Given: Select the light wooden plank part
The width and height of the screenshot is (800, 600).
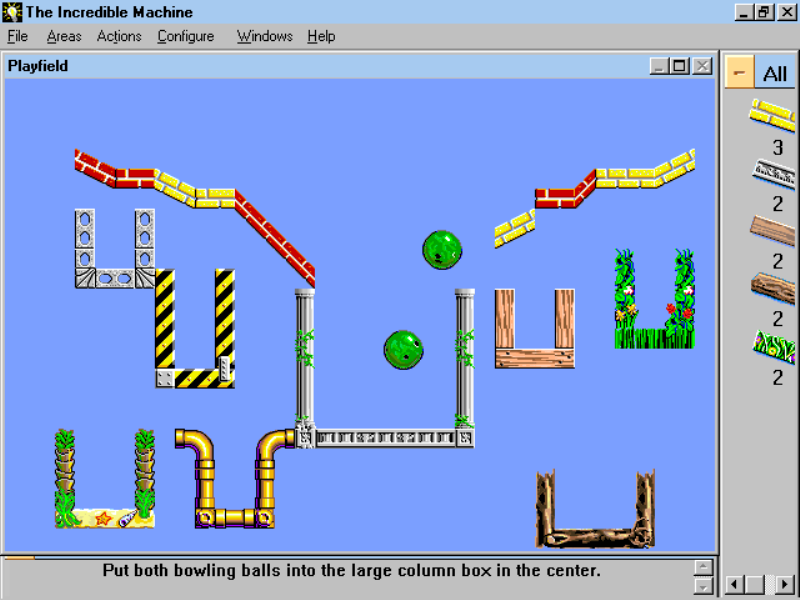Looking at the screenshot, I should pos(772,231).
